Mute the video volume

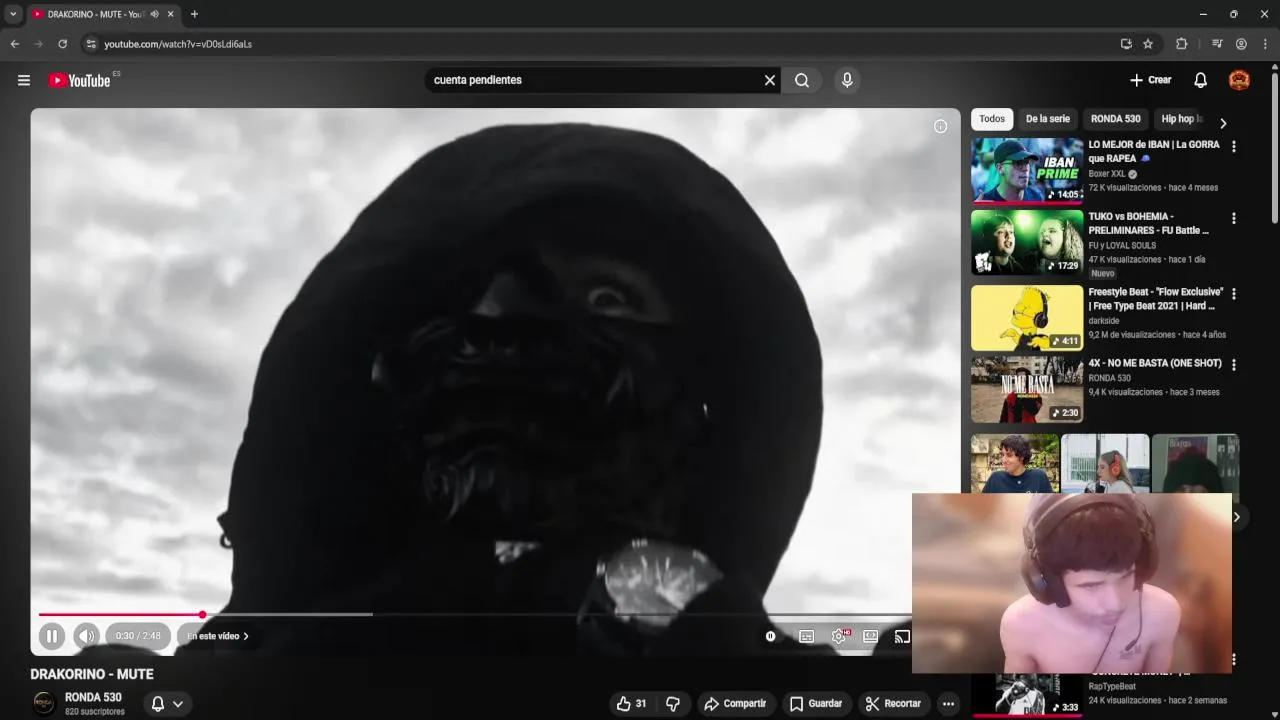tap(87, 636)
